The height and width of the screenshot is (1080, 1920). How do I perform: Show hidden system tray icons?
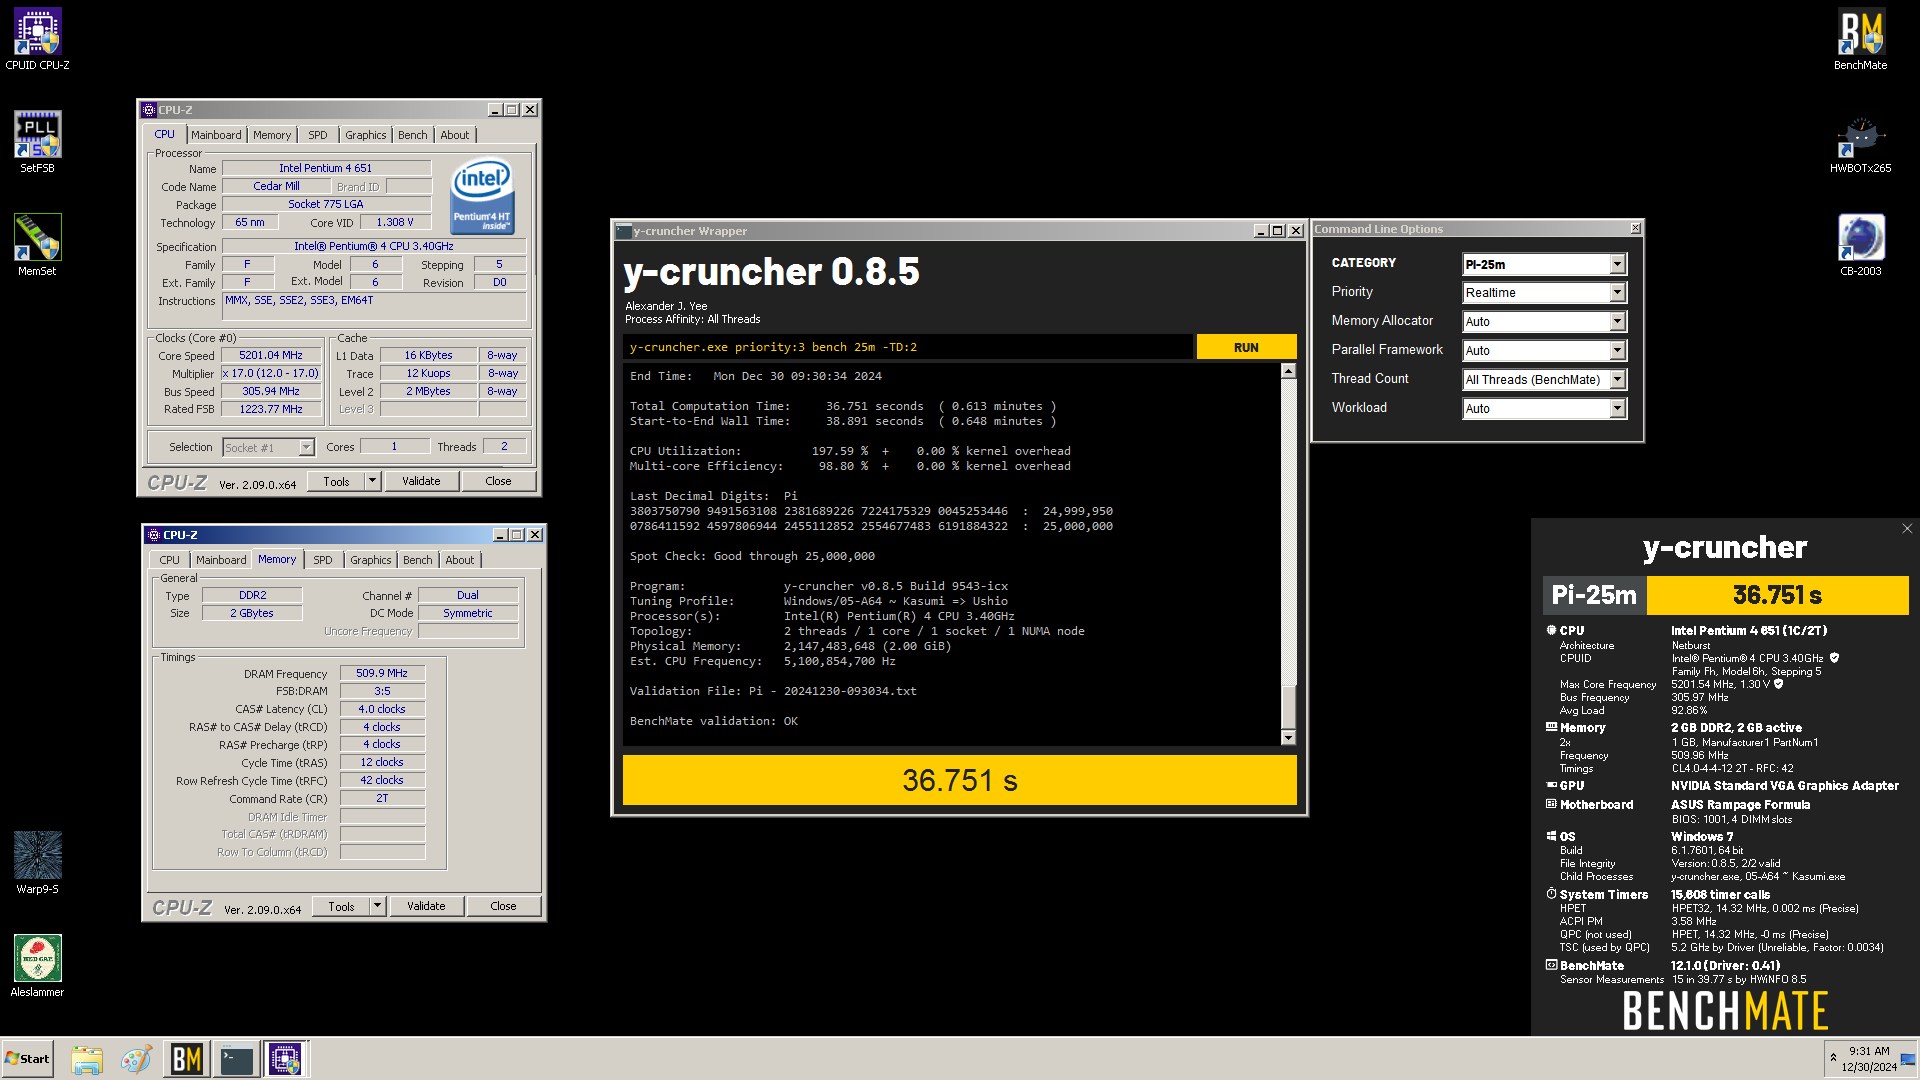pyautogui.click(x=1833, y=1057)
